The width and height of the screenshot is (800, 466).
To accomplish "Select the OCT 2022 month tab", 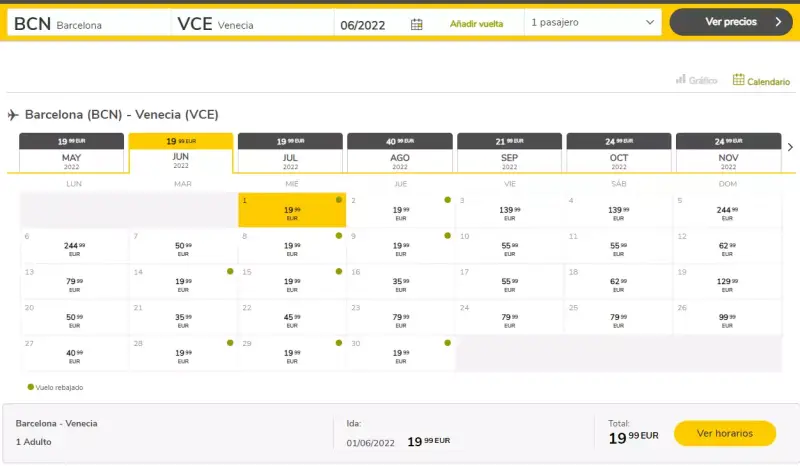I will pyautogui.click(x=619, y=153).
